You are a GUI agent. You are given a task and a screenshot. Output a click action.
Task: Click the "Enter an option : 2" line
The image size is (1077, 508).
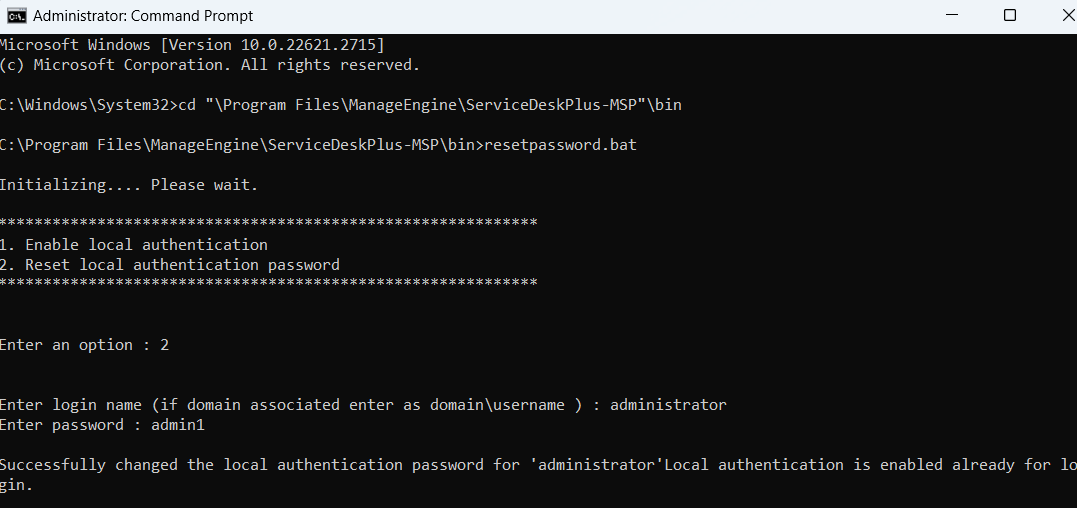84,345
